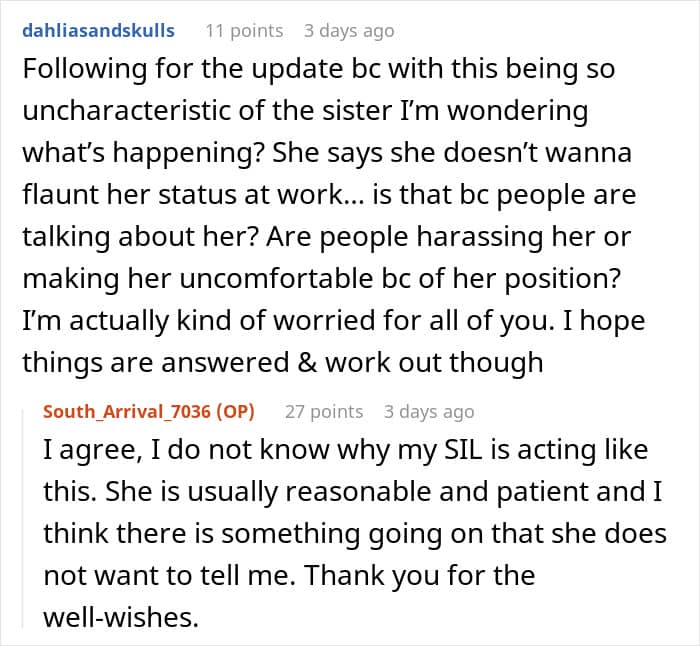The width and height of the screenshot is (700, 646).
Task: Click the 'well-wishes.' text ending the reply
Action: (121, 618)
